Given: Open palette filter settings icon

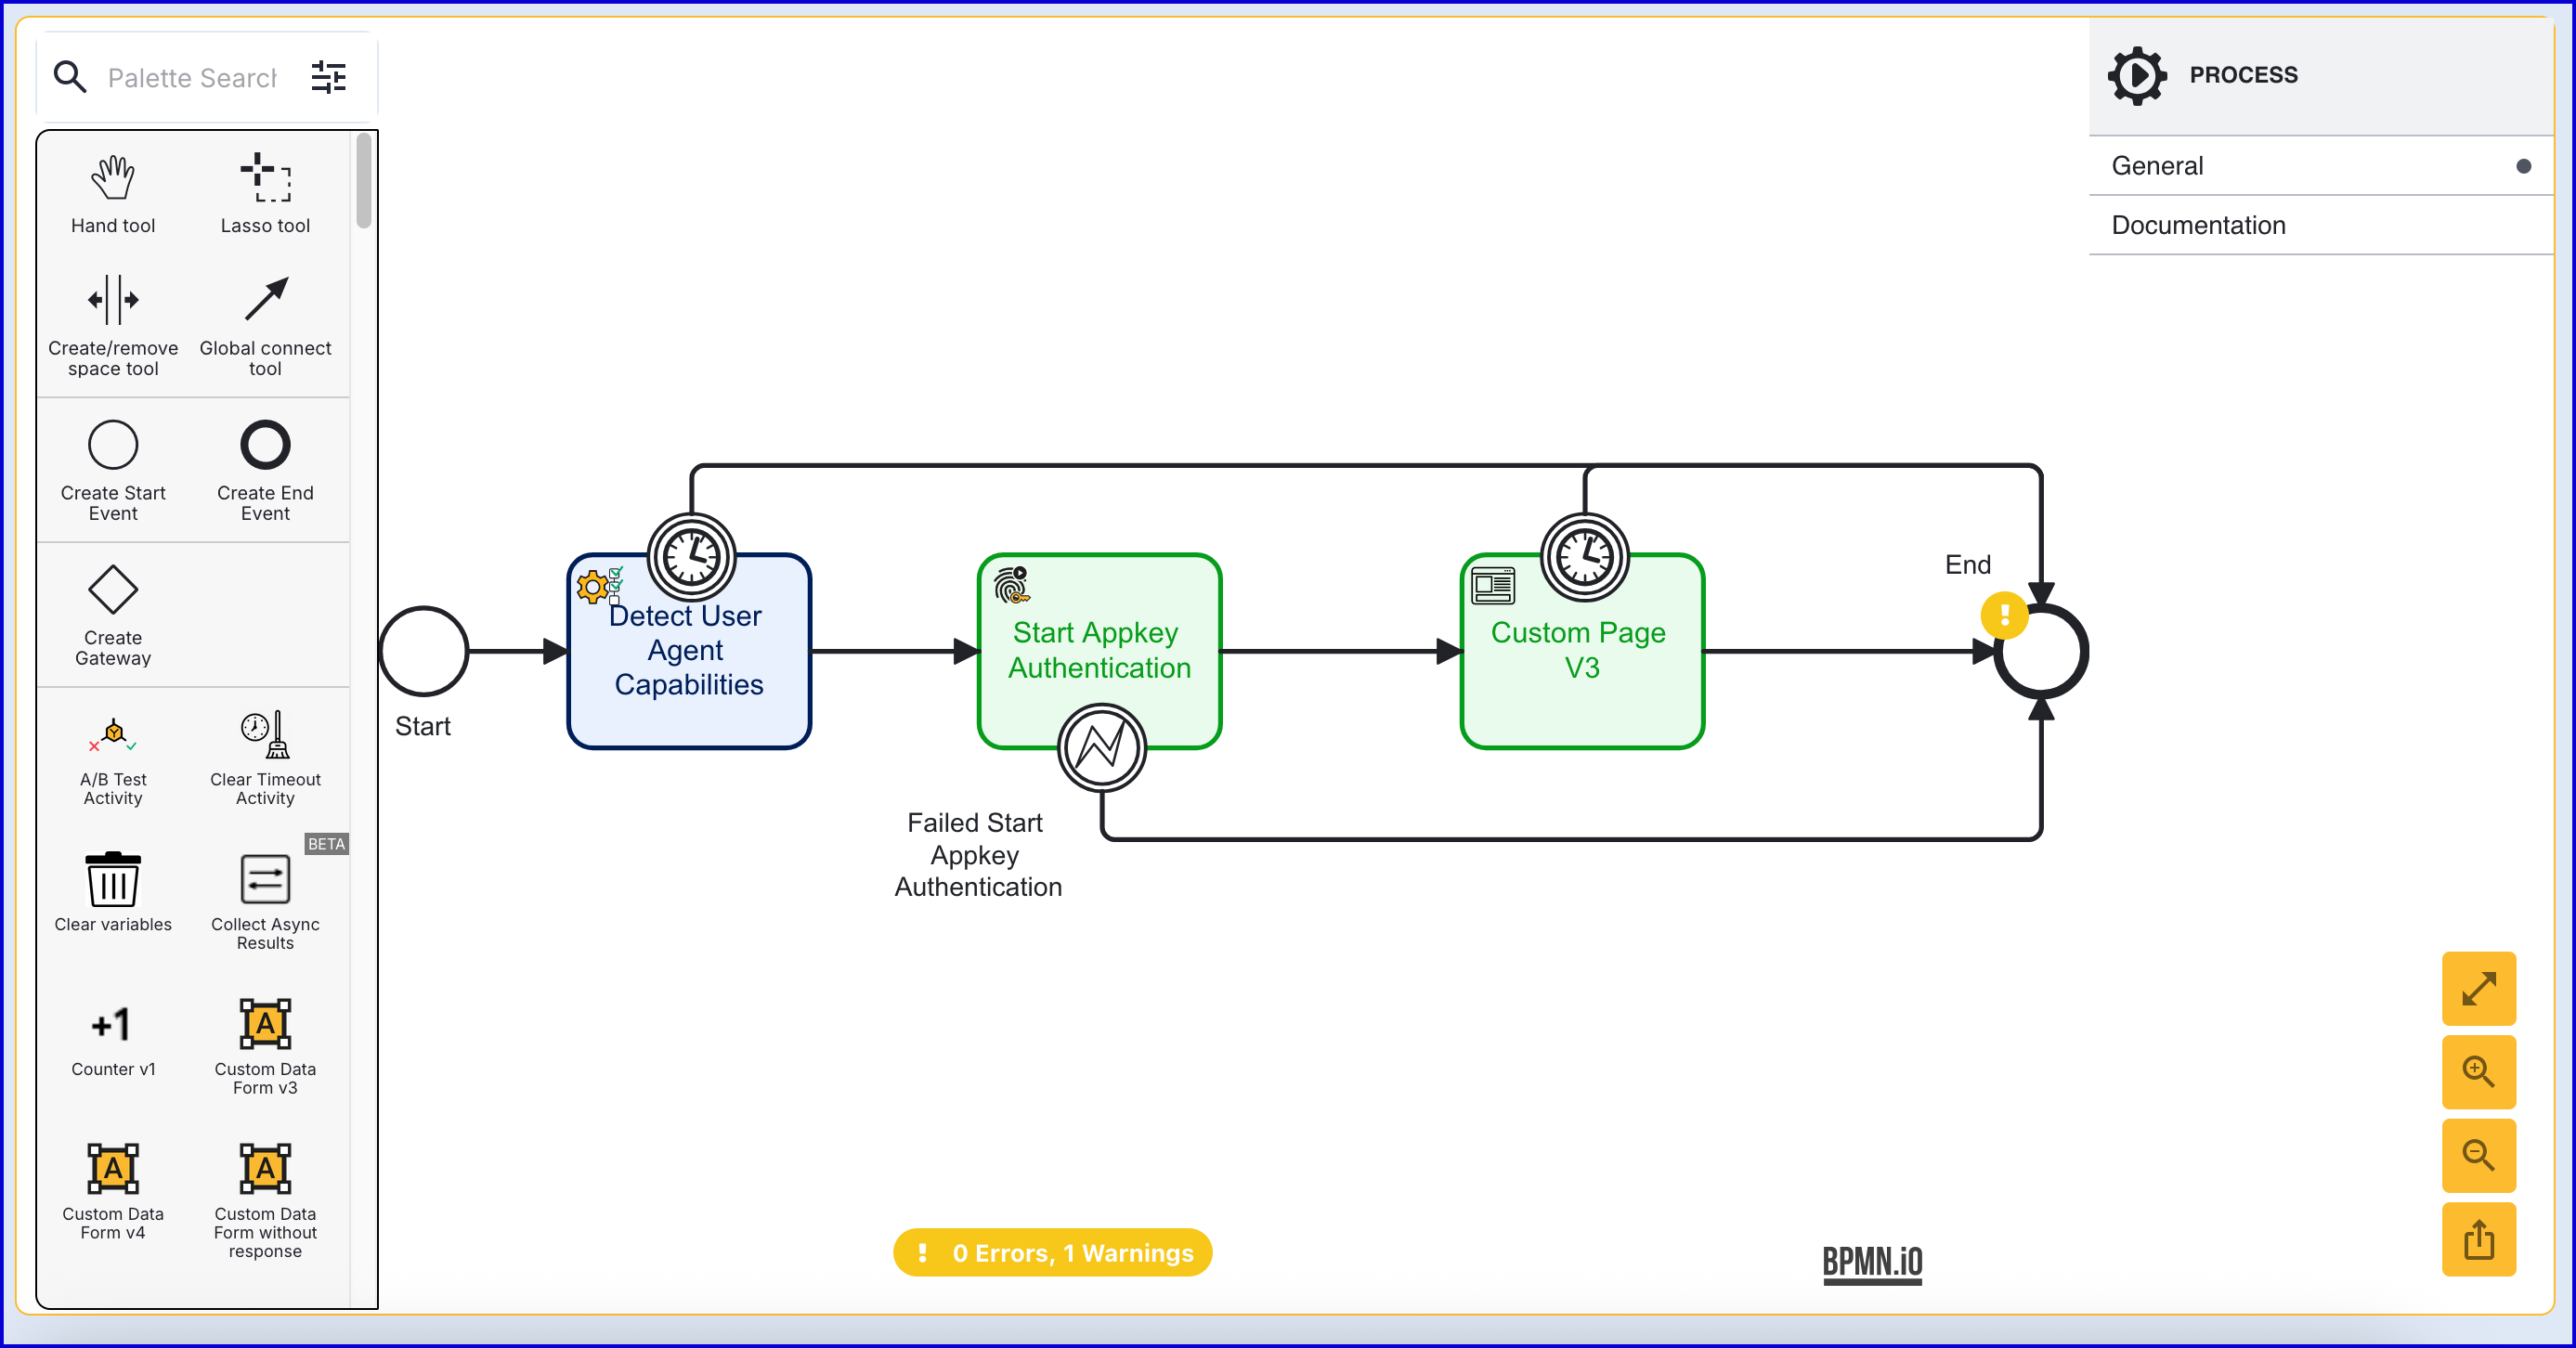Looking at the screenshot, I should pos(328,77).
